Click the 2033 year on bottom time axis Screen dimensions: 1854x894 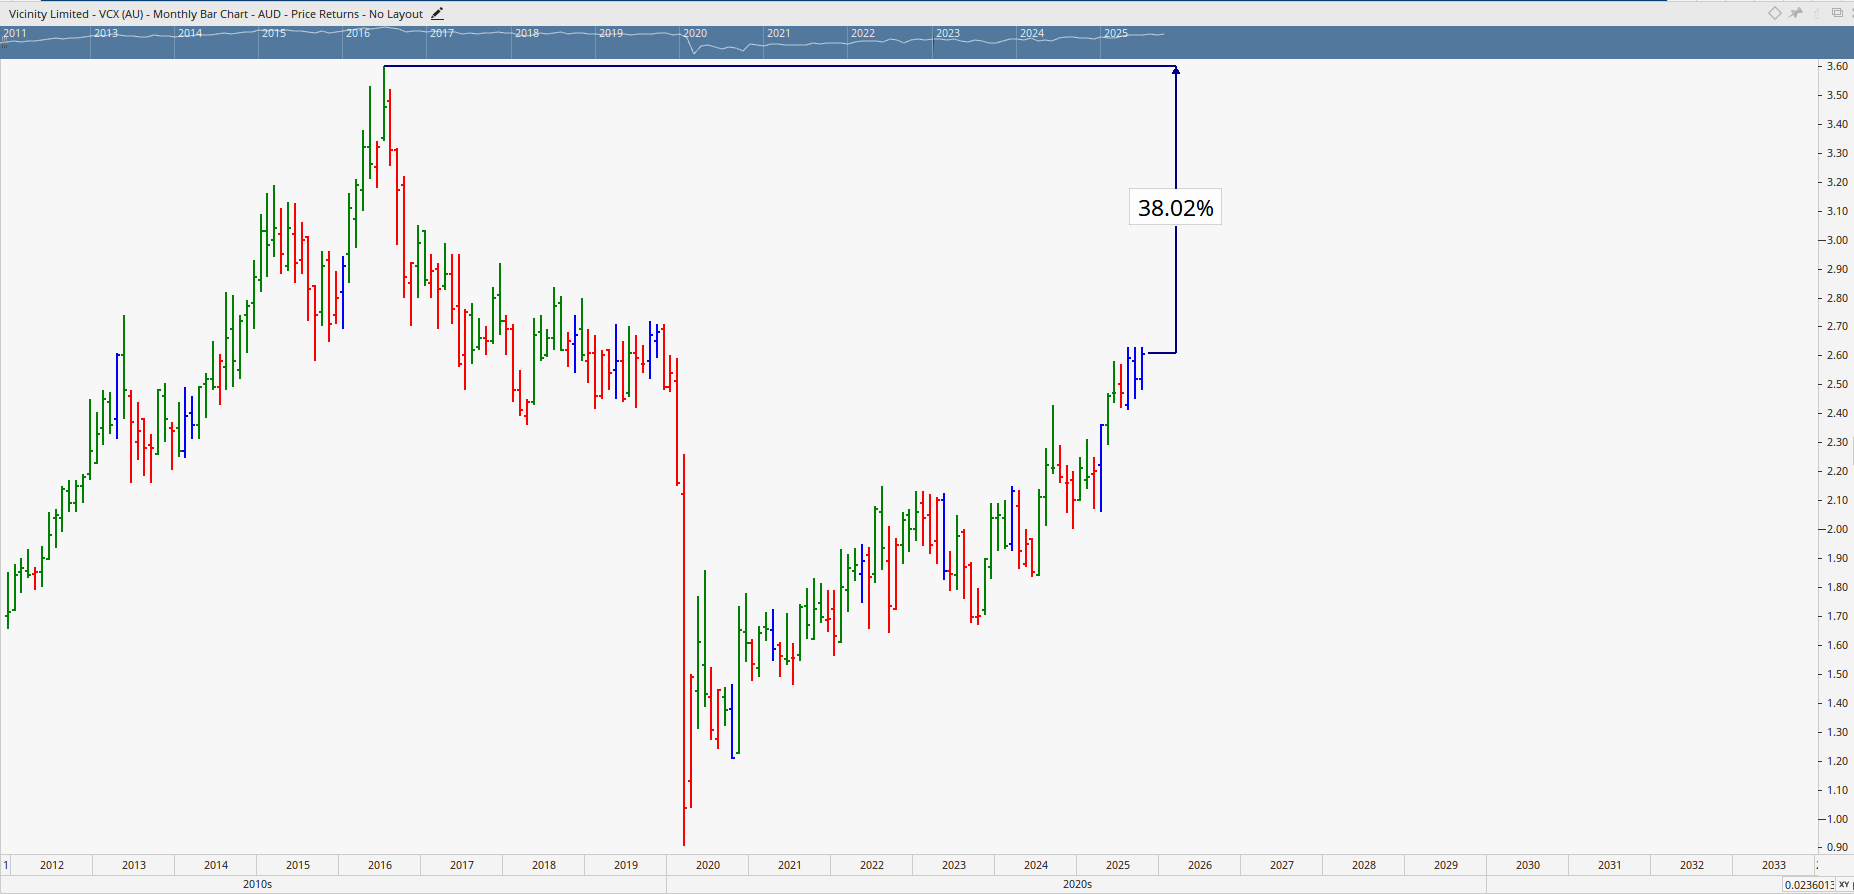point(1774,865)
